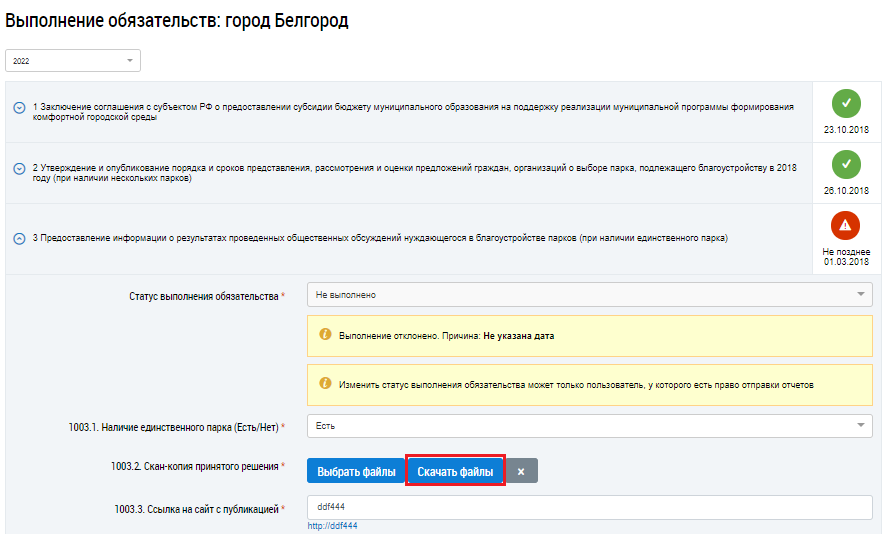Screen dimensions: 888x534
Task: Click the 'Не позднее 01.03.2018' deadline text
Action: [846, 257]
